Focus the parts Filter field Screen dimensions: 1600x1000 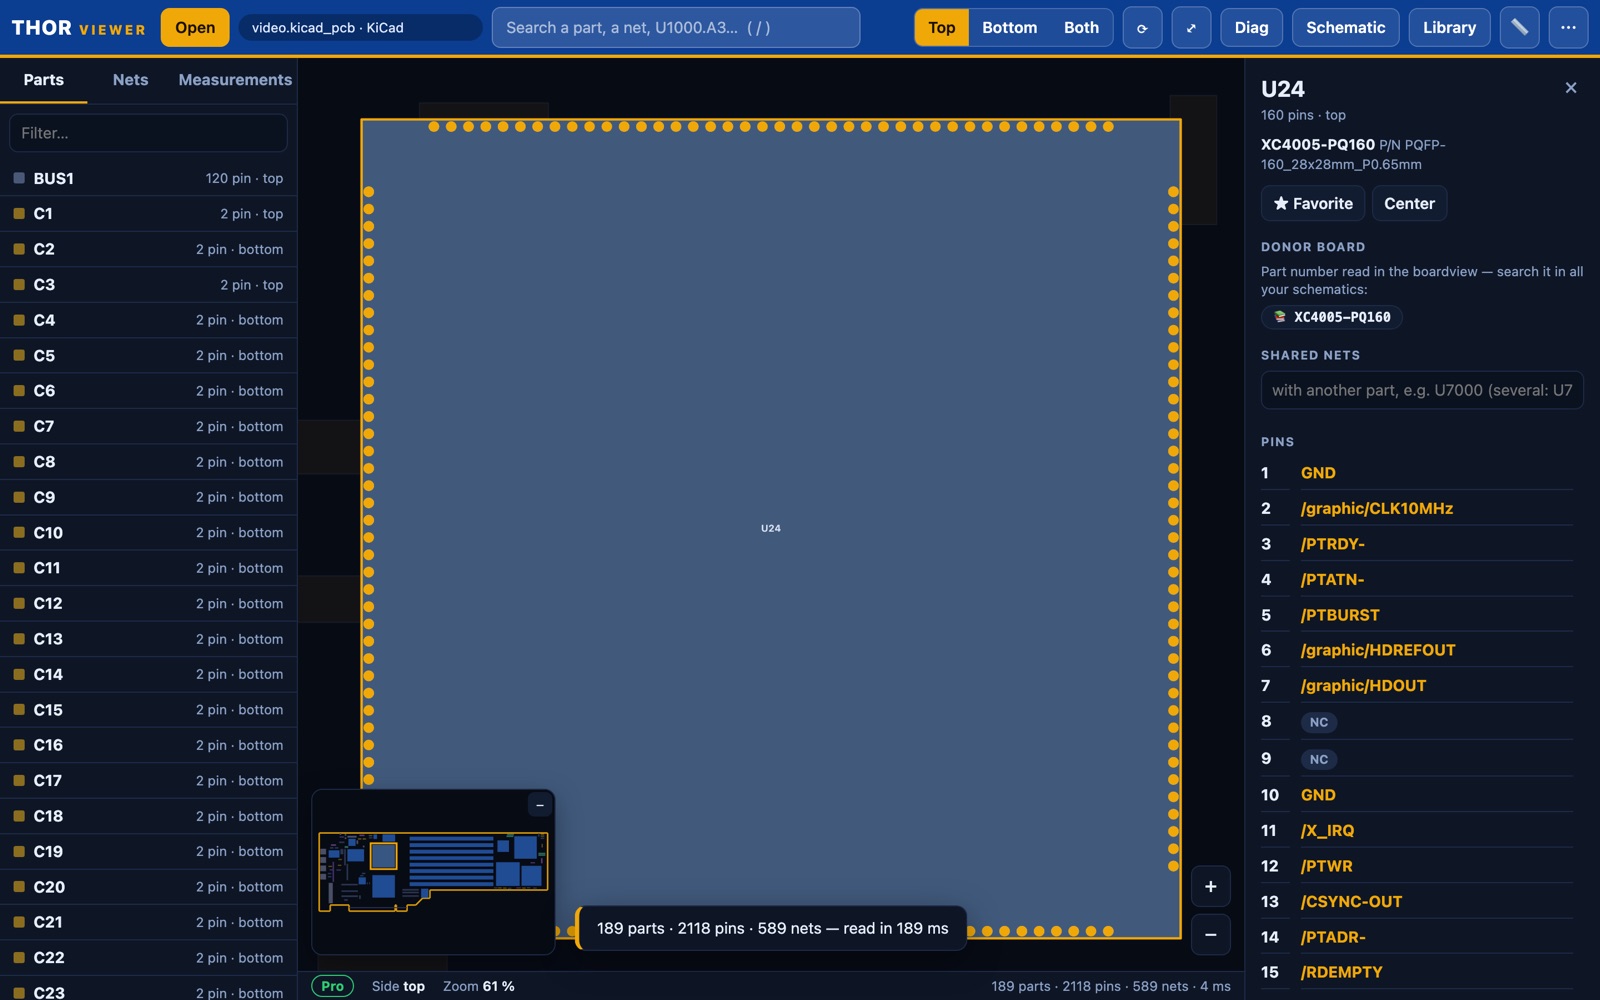tap(148, 133)
